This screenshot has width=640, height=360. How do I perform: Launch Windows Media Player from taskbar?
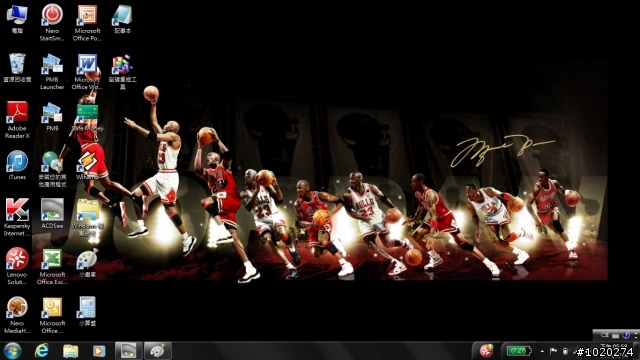99,351
